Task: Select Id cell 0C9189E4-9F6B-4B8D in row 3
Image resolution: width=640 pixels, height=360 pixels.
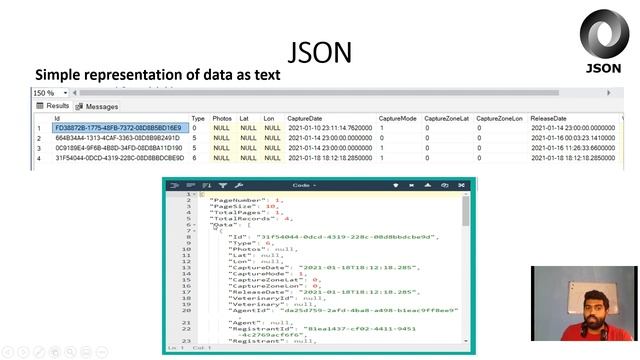Action: pyautogui.click(x=119, y=148)
